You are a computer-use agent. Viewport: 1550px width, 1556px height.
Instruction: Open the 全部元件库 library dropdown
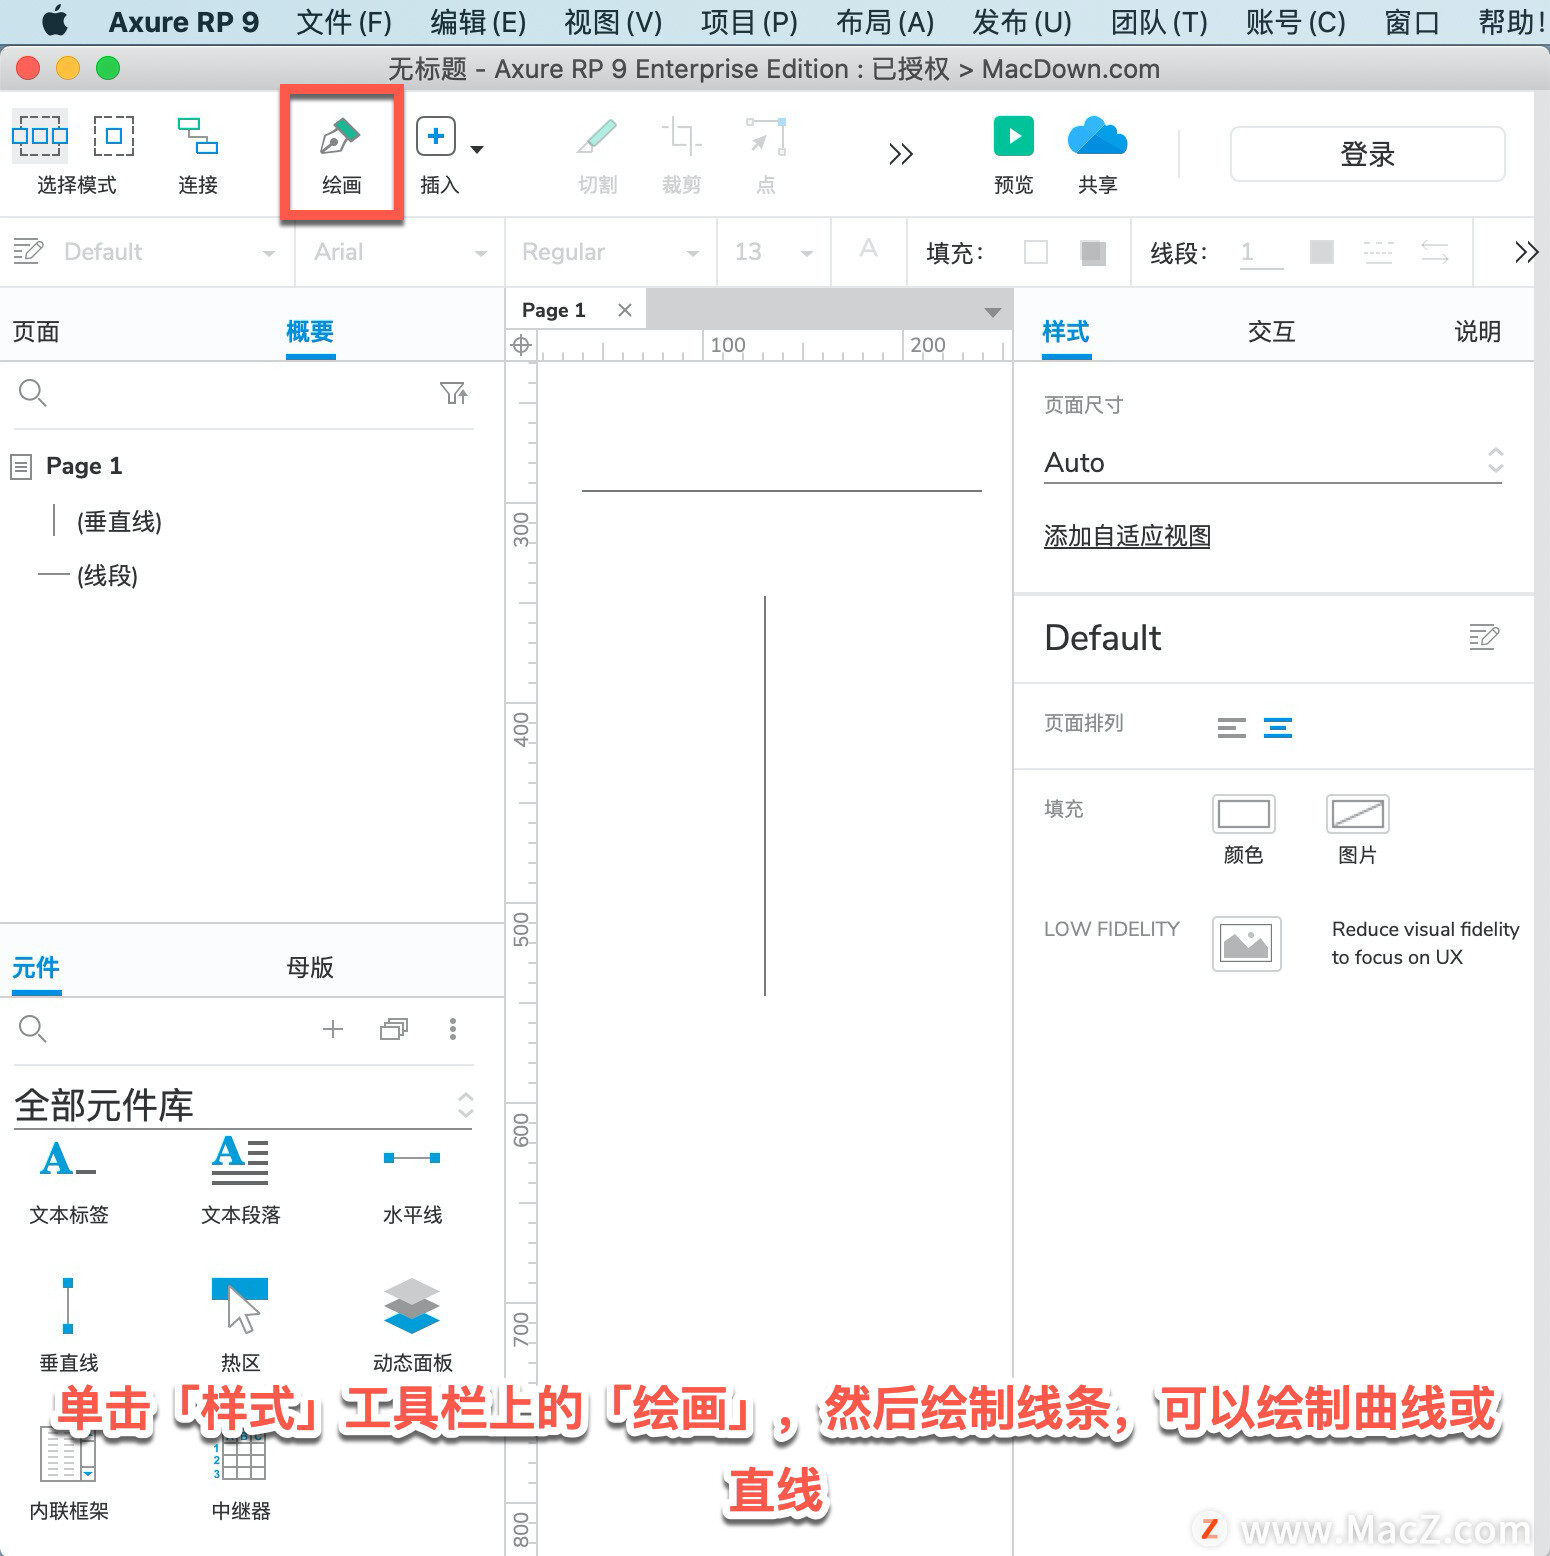[243, 1106]
